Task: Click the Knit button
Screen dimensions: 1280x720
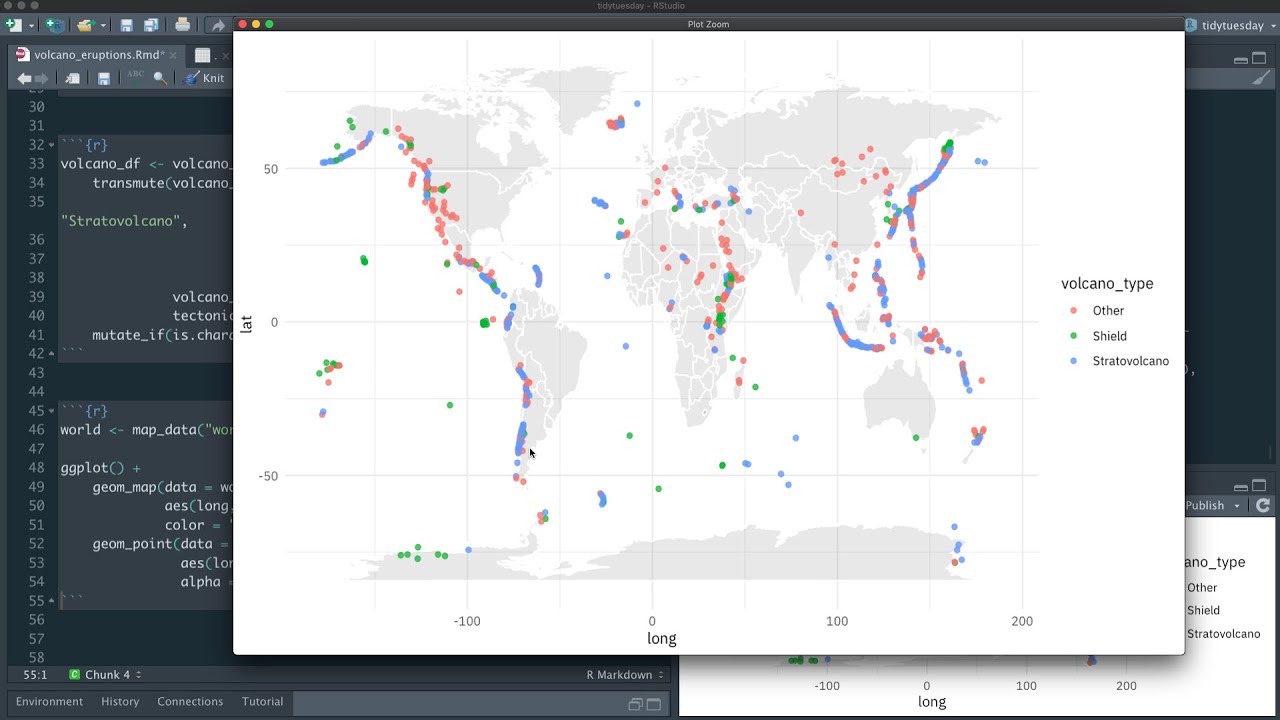Action: [206, 78]
